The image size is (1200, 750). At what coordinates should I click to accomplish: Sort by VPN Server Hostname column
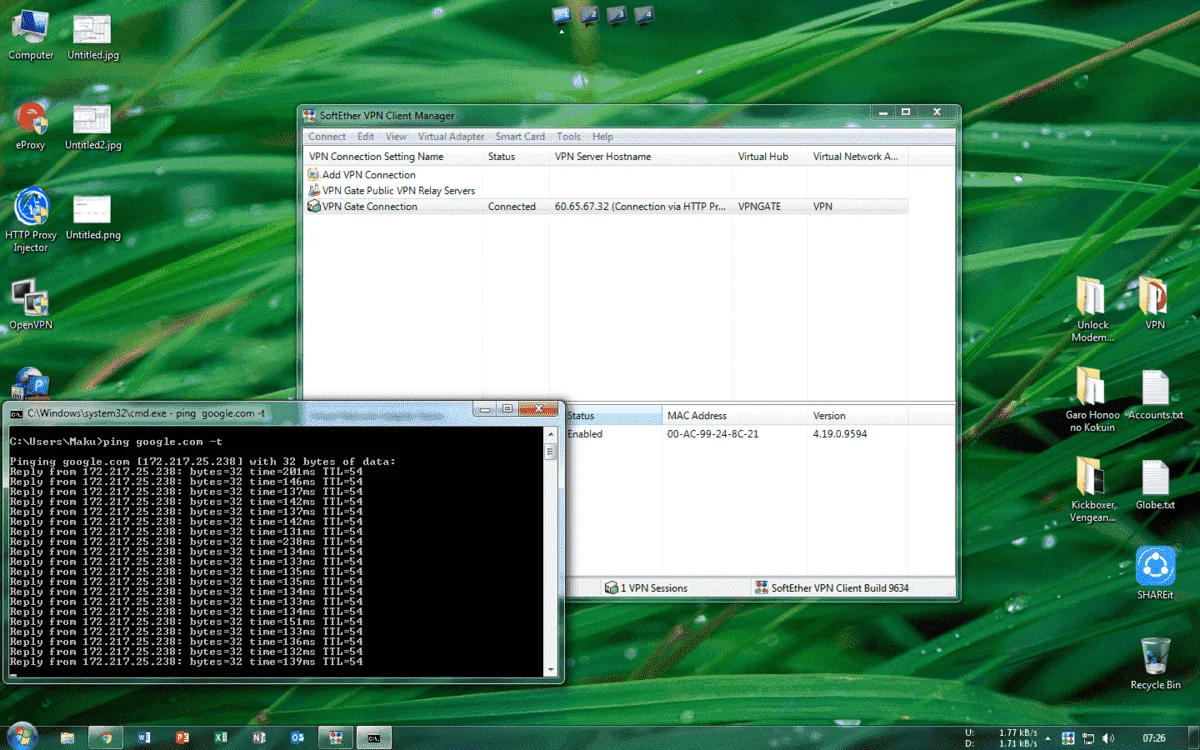641,156
